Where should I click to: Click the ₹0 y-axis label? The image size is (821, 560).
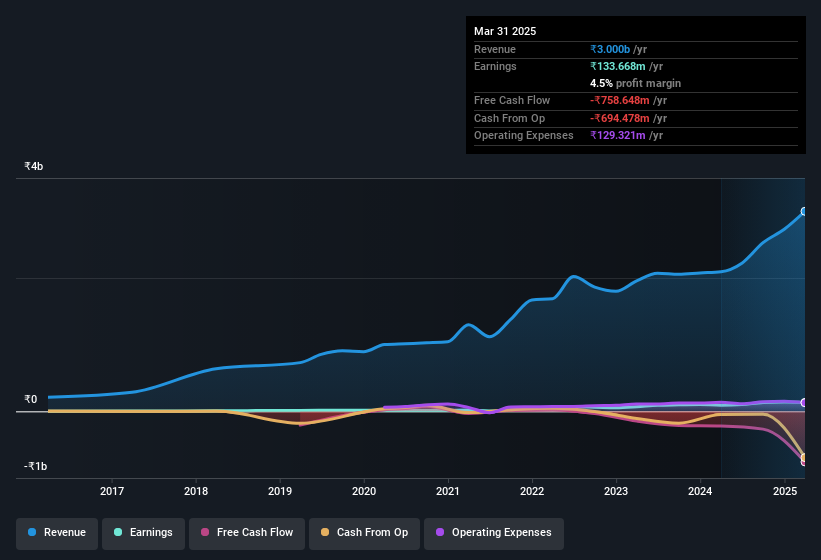(31, 399)
